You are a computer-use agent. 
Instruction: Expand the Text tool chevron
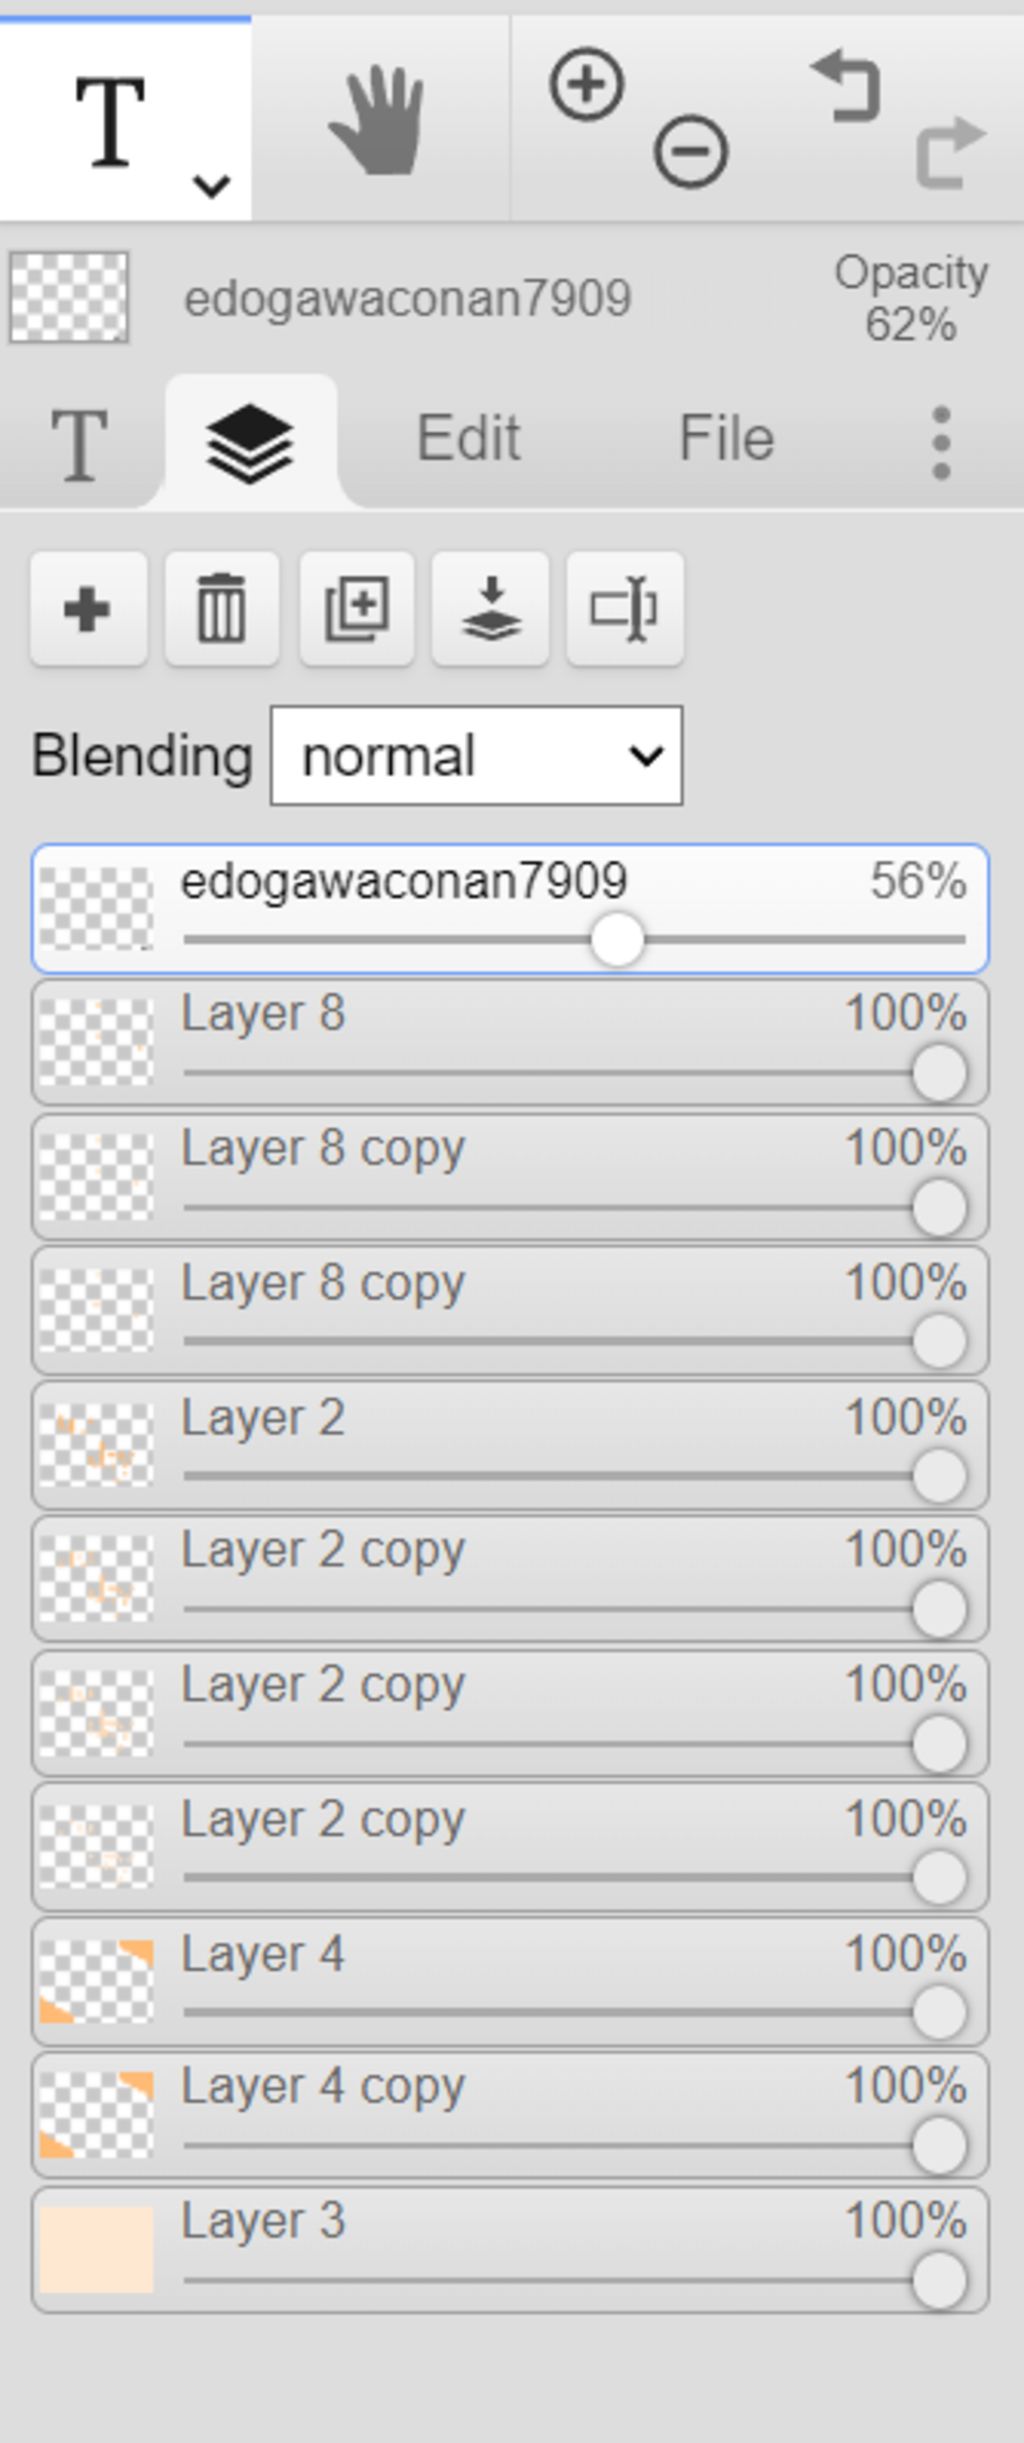(212, 186)
